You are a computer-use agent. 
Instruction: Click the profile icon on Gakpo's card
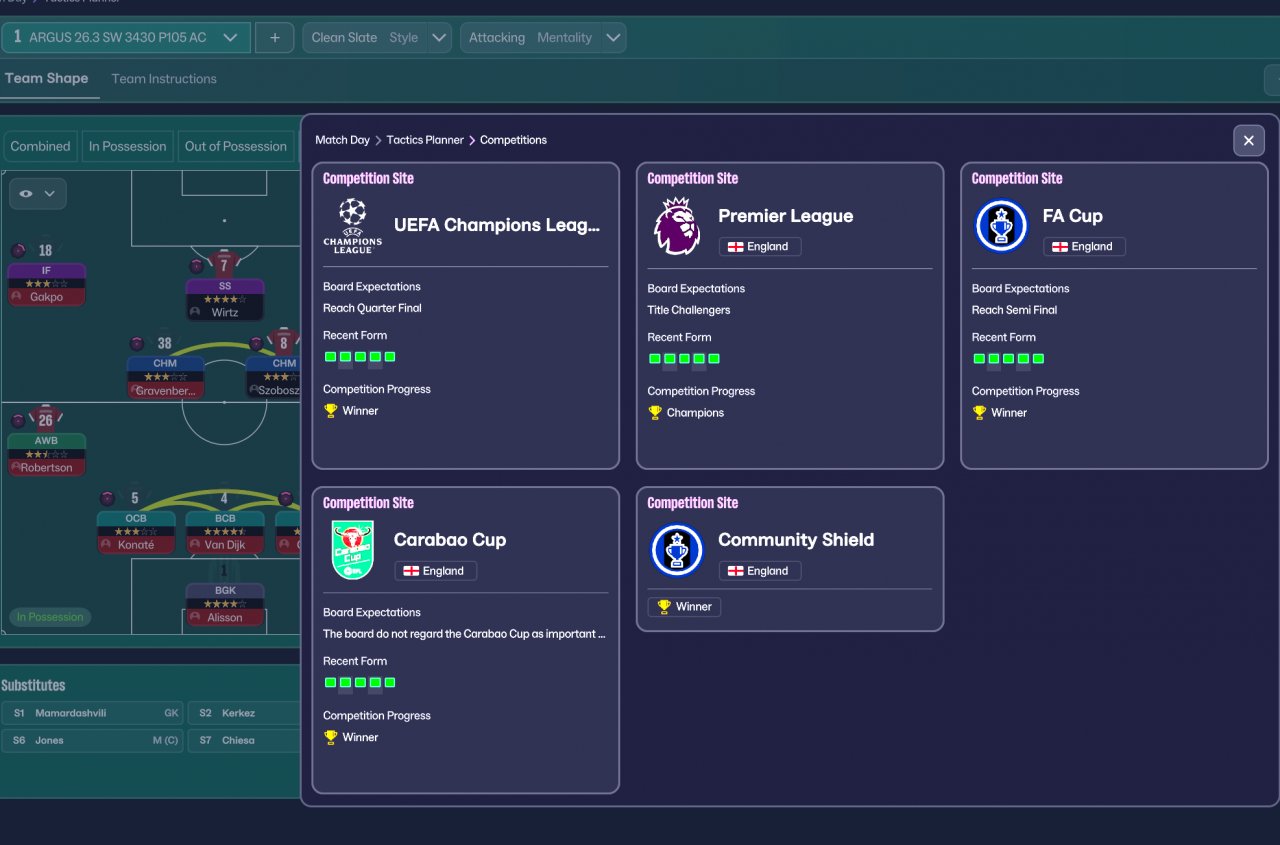(16, 298)
